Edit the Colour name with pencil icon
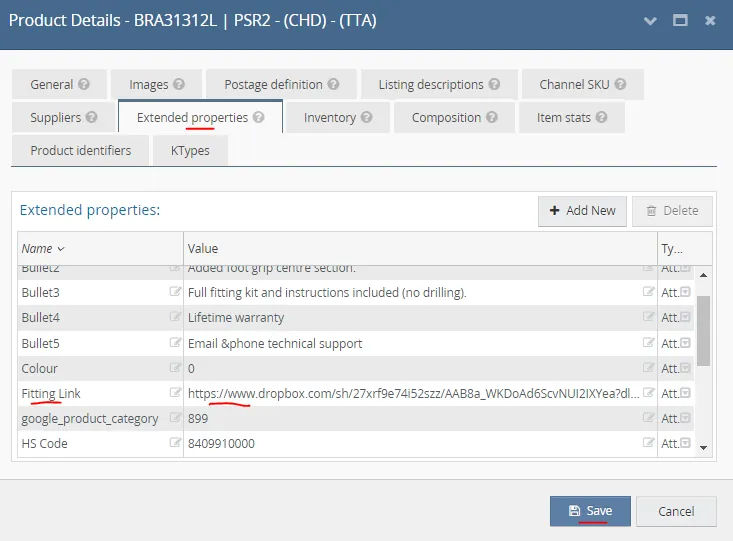Screen dimensions: 733x541 pos(175,368)
